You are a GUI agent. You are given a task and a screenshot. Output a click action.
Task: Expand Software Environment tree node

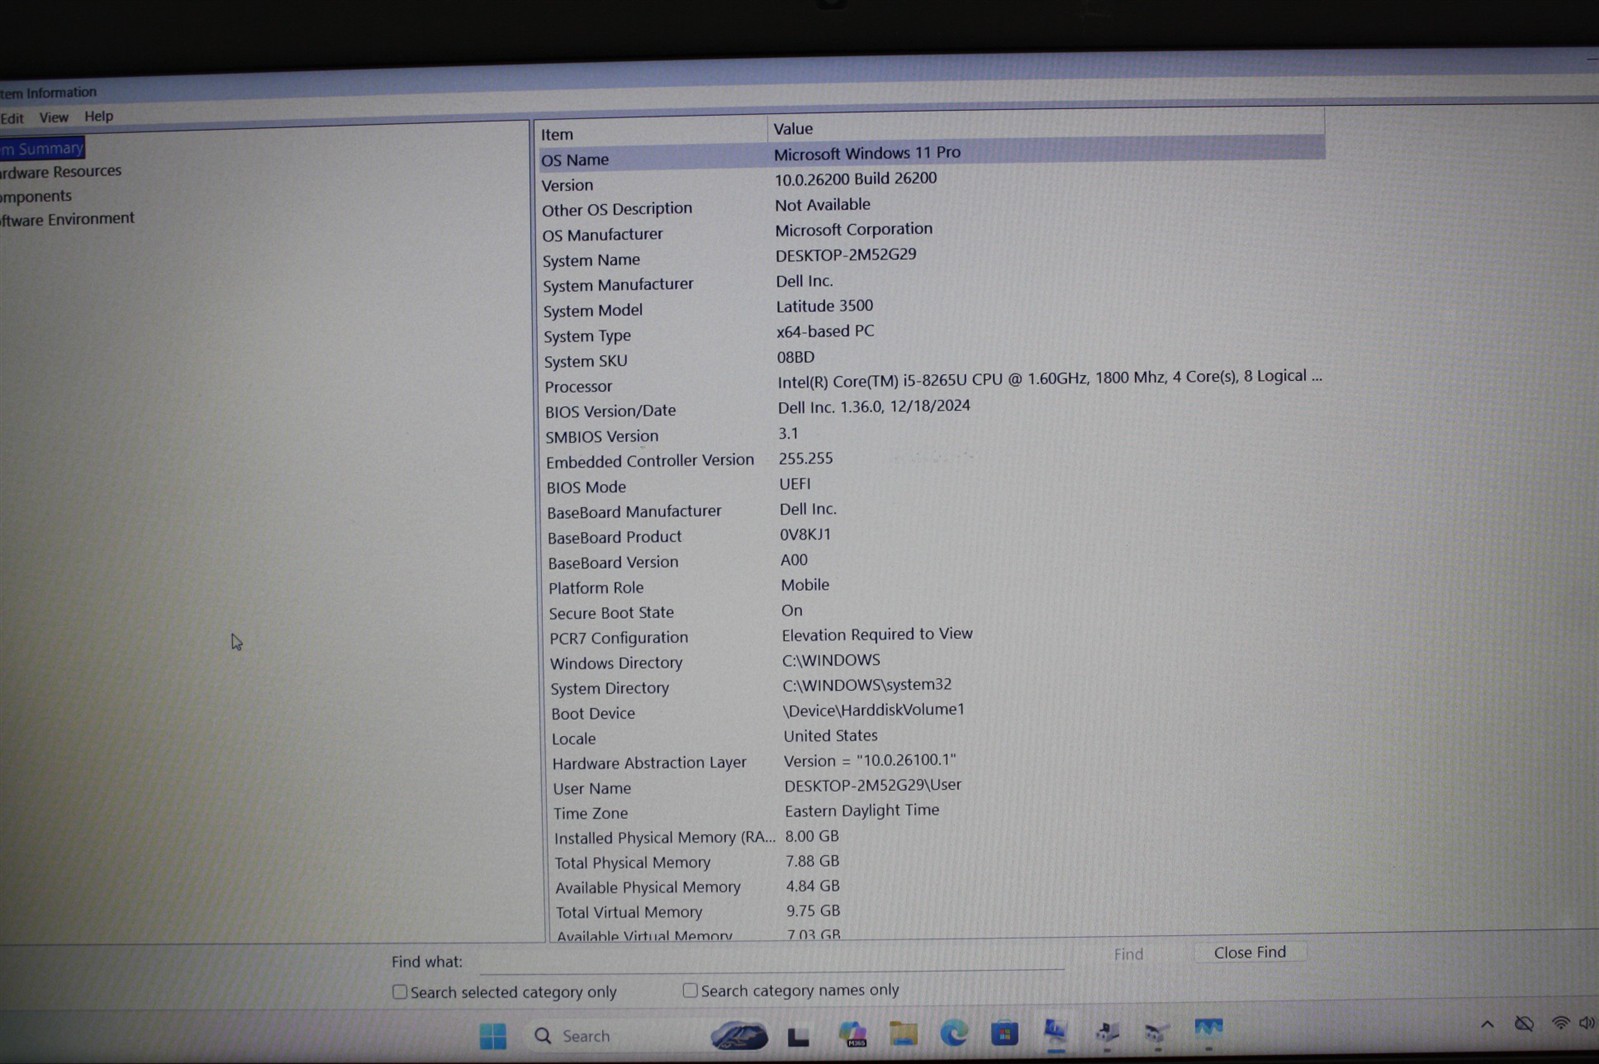point(67,219)
